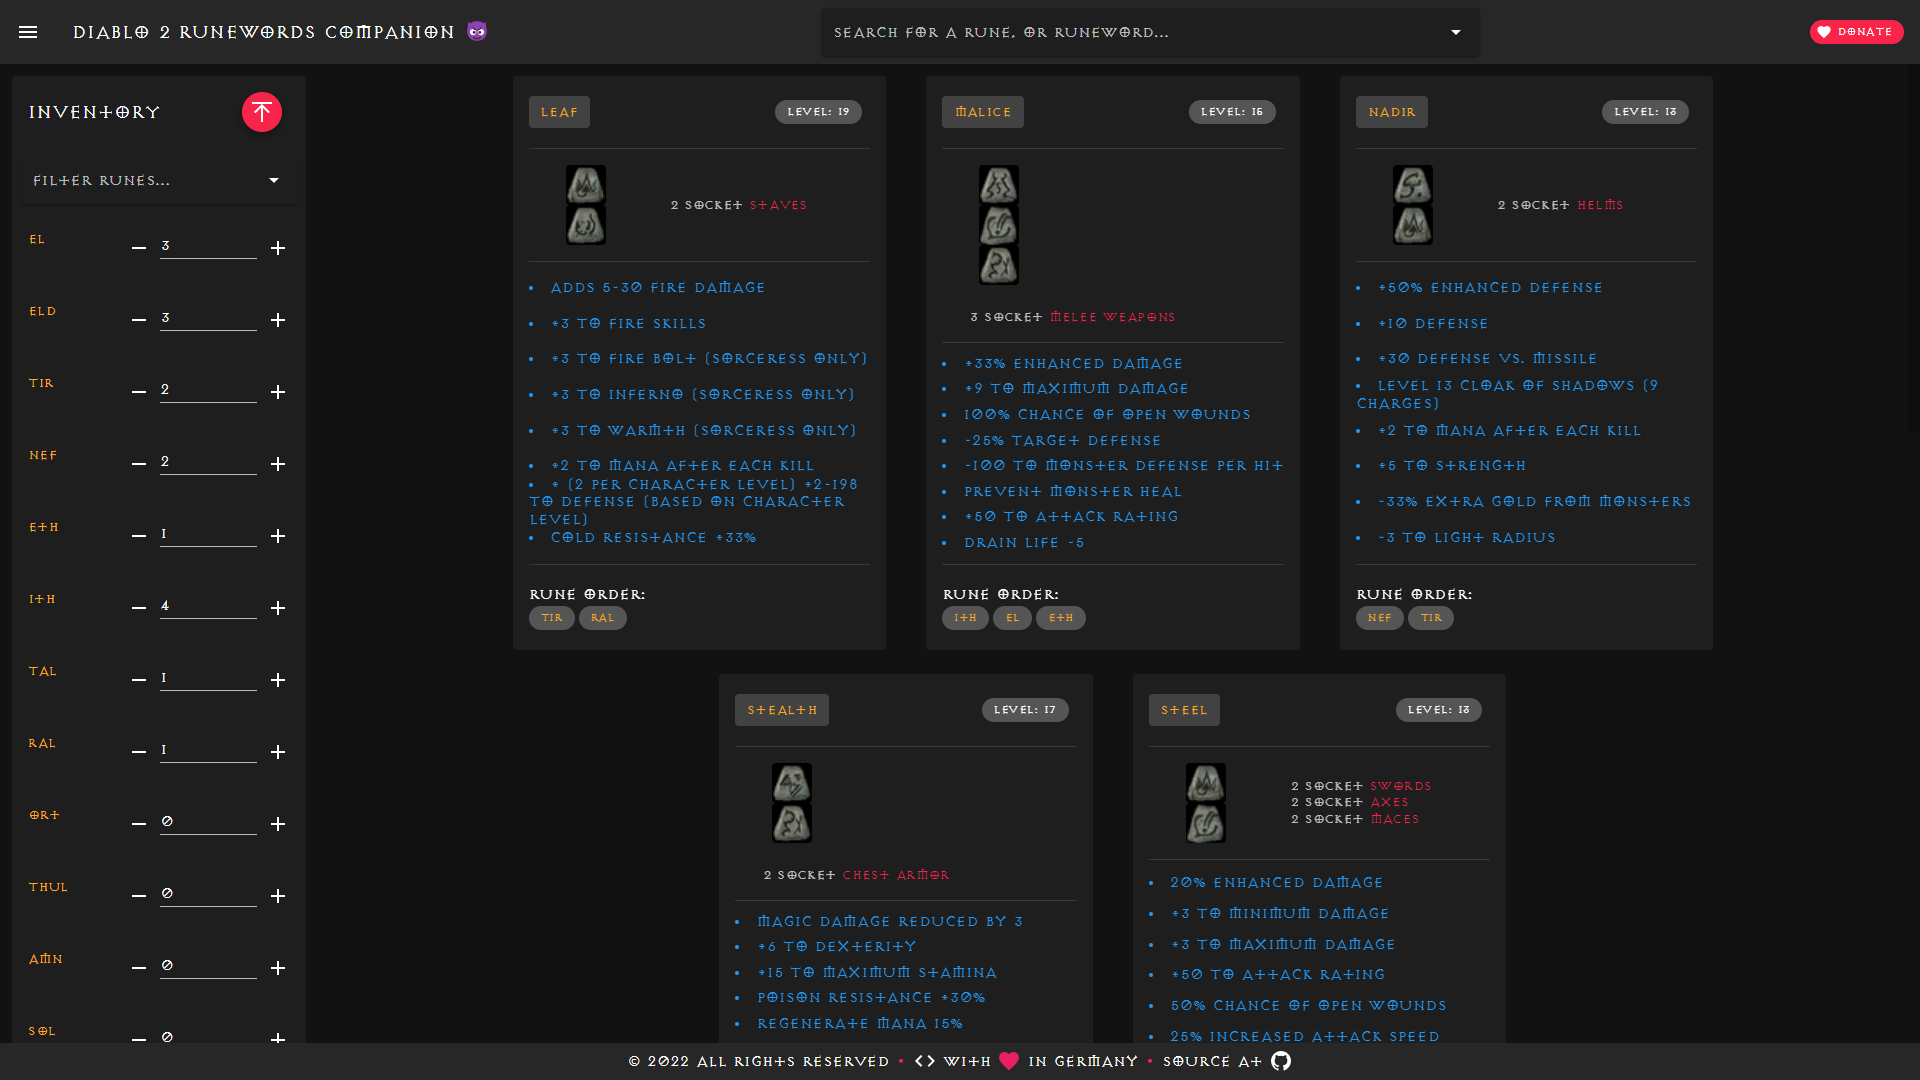This screenshot has height=1080, width=1920.
Task: Click the top rune image in Nadir card
Action: (x=1413, y=185)
